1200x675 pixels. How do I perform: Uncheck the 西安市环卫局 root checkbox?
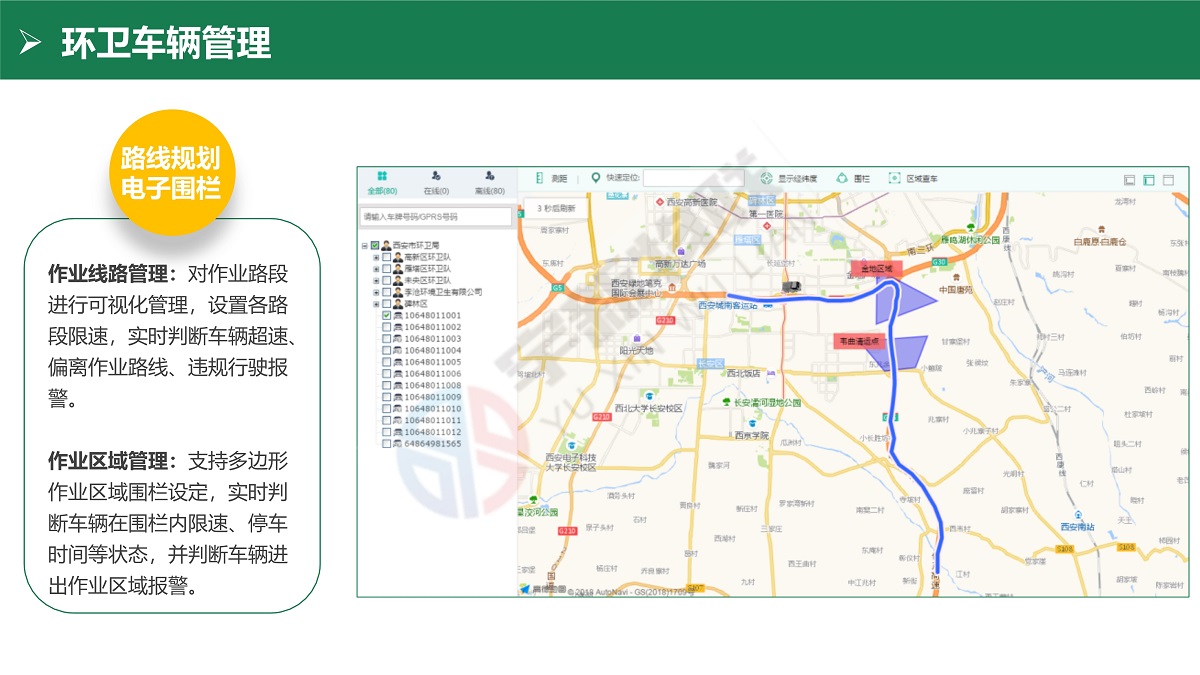click(375, 245)
